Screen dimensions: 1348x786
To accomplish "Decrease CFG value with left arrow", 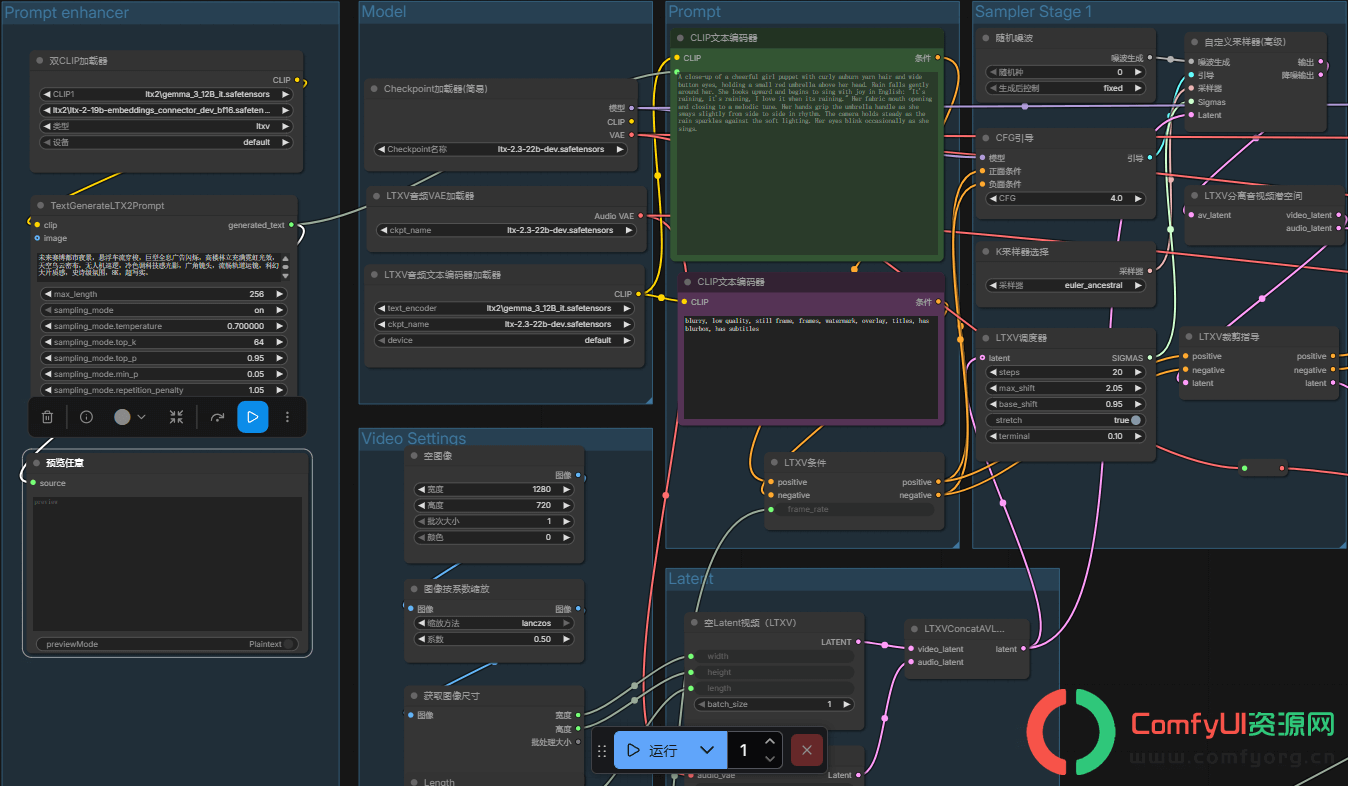I will [x=992, y=198].
